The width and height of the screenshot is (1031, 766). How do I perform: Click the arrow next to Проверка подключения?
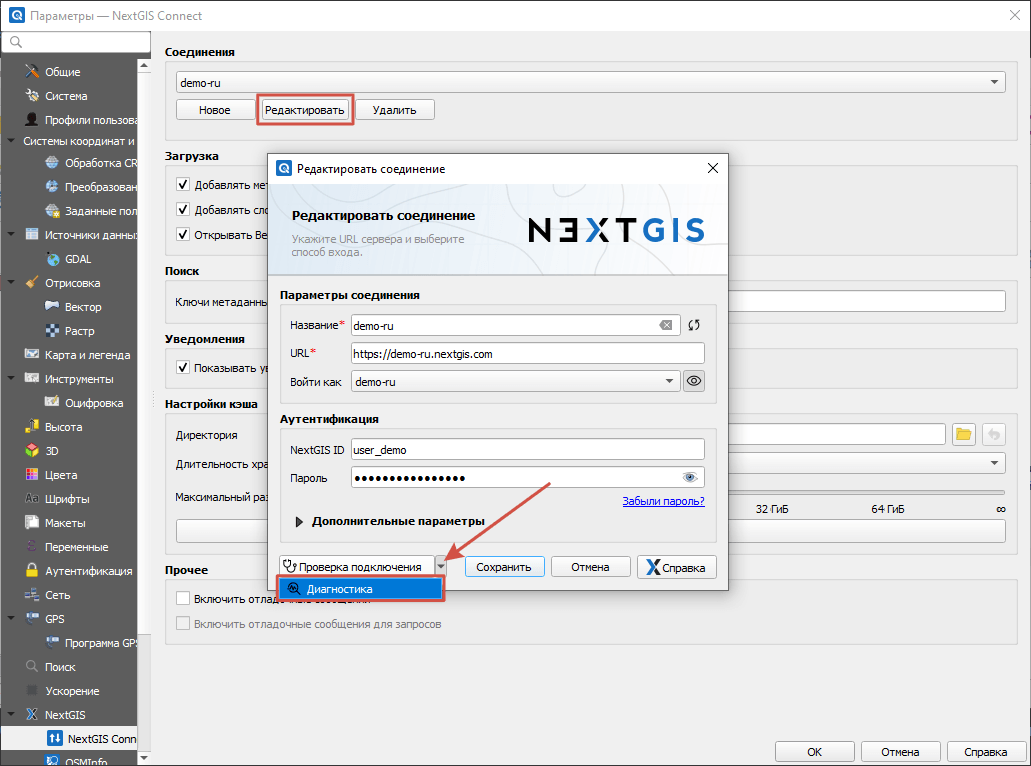441,566
